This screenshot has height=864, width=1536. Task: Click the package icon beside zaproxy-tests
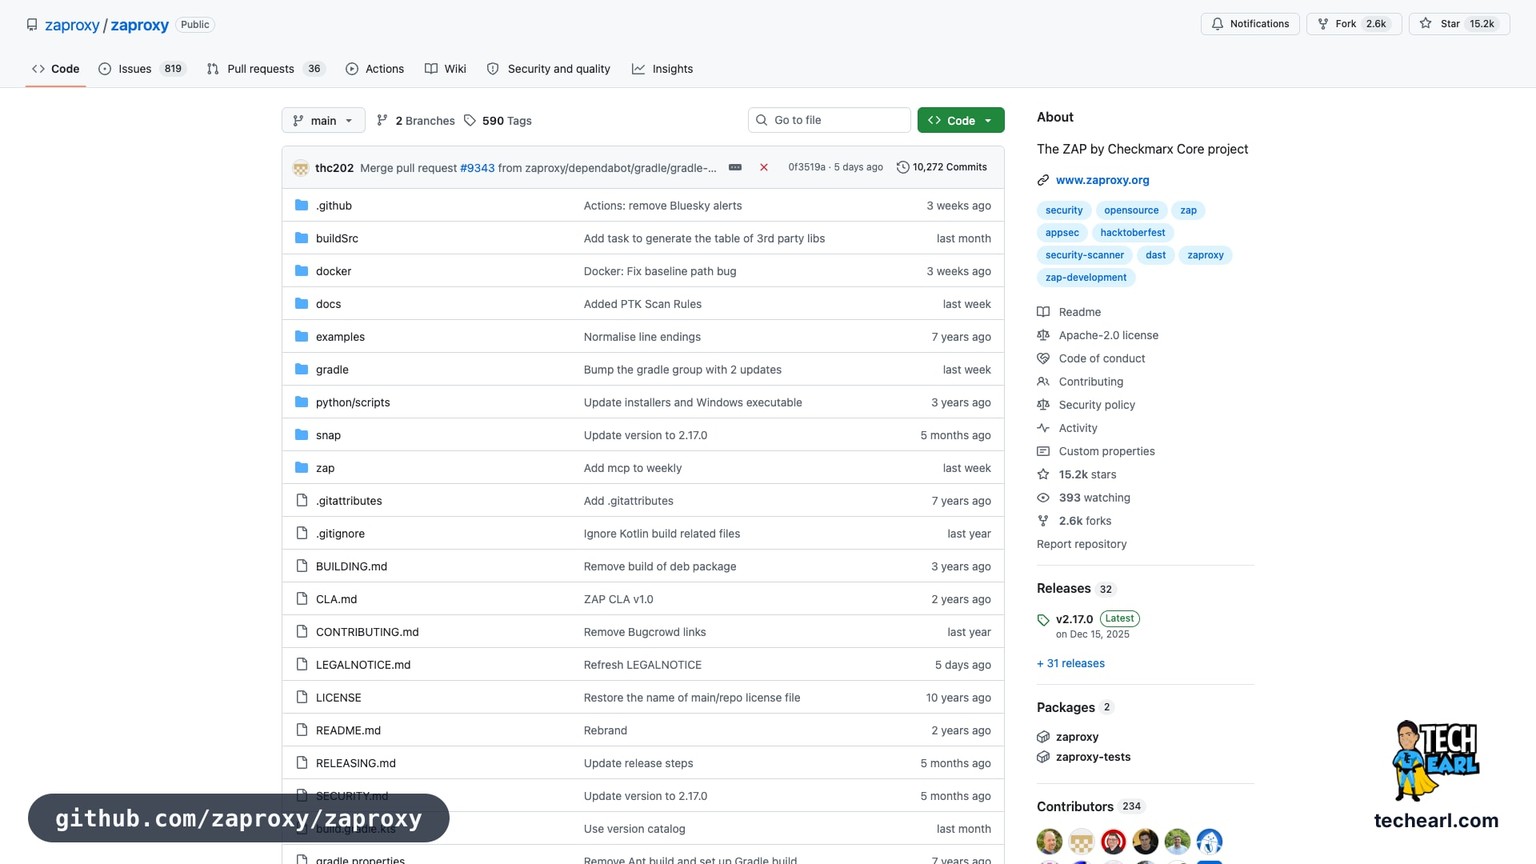point(1043,757)
